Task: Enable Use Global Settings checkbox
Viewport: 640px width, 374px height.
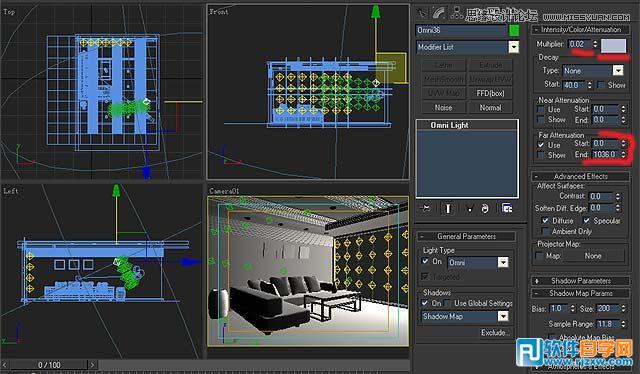Action: 448,303
